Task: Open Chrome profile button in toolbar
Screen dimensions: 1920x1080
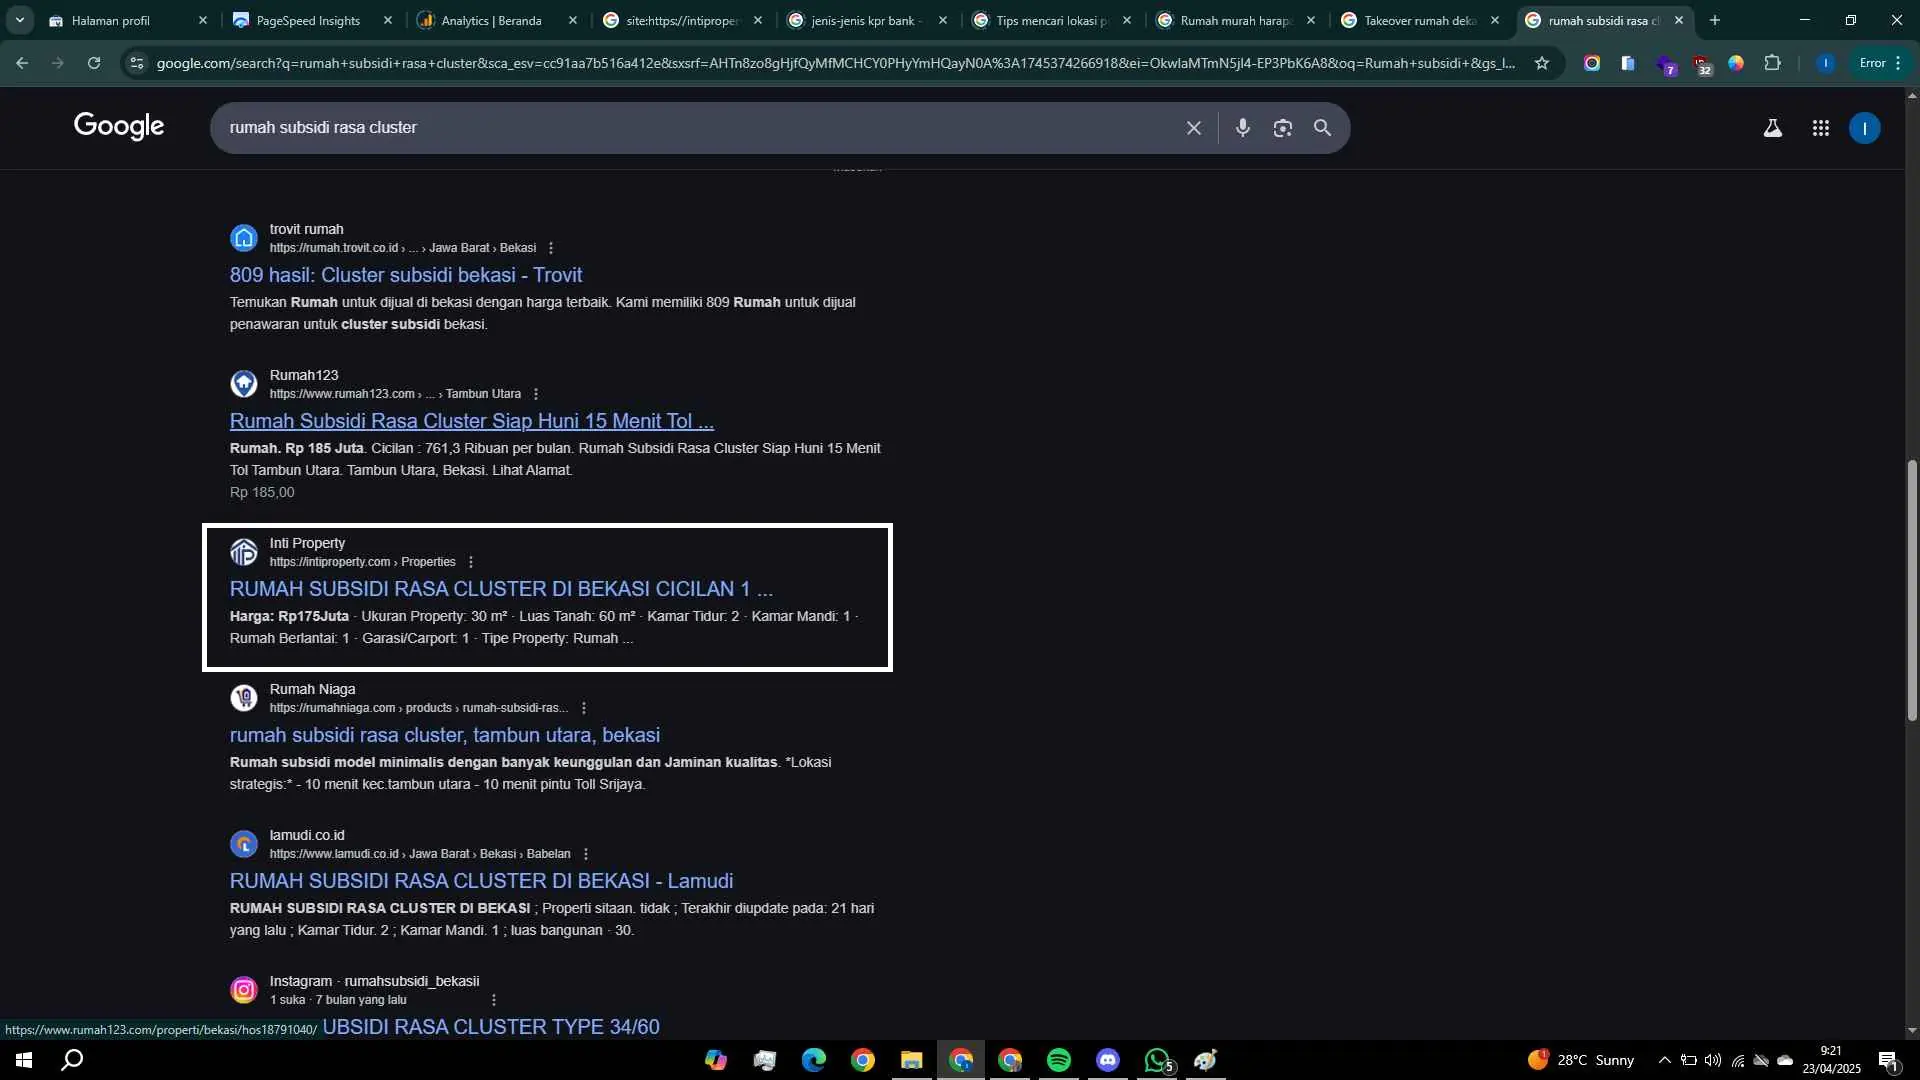Action: coord(1825,63)
